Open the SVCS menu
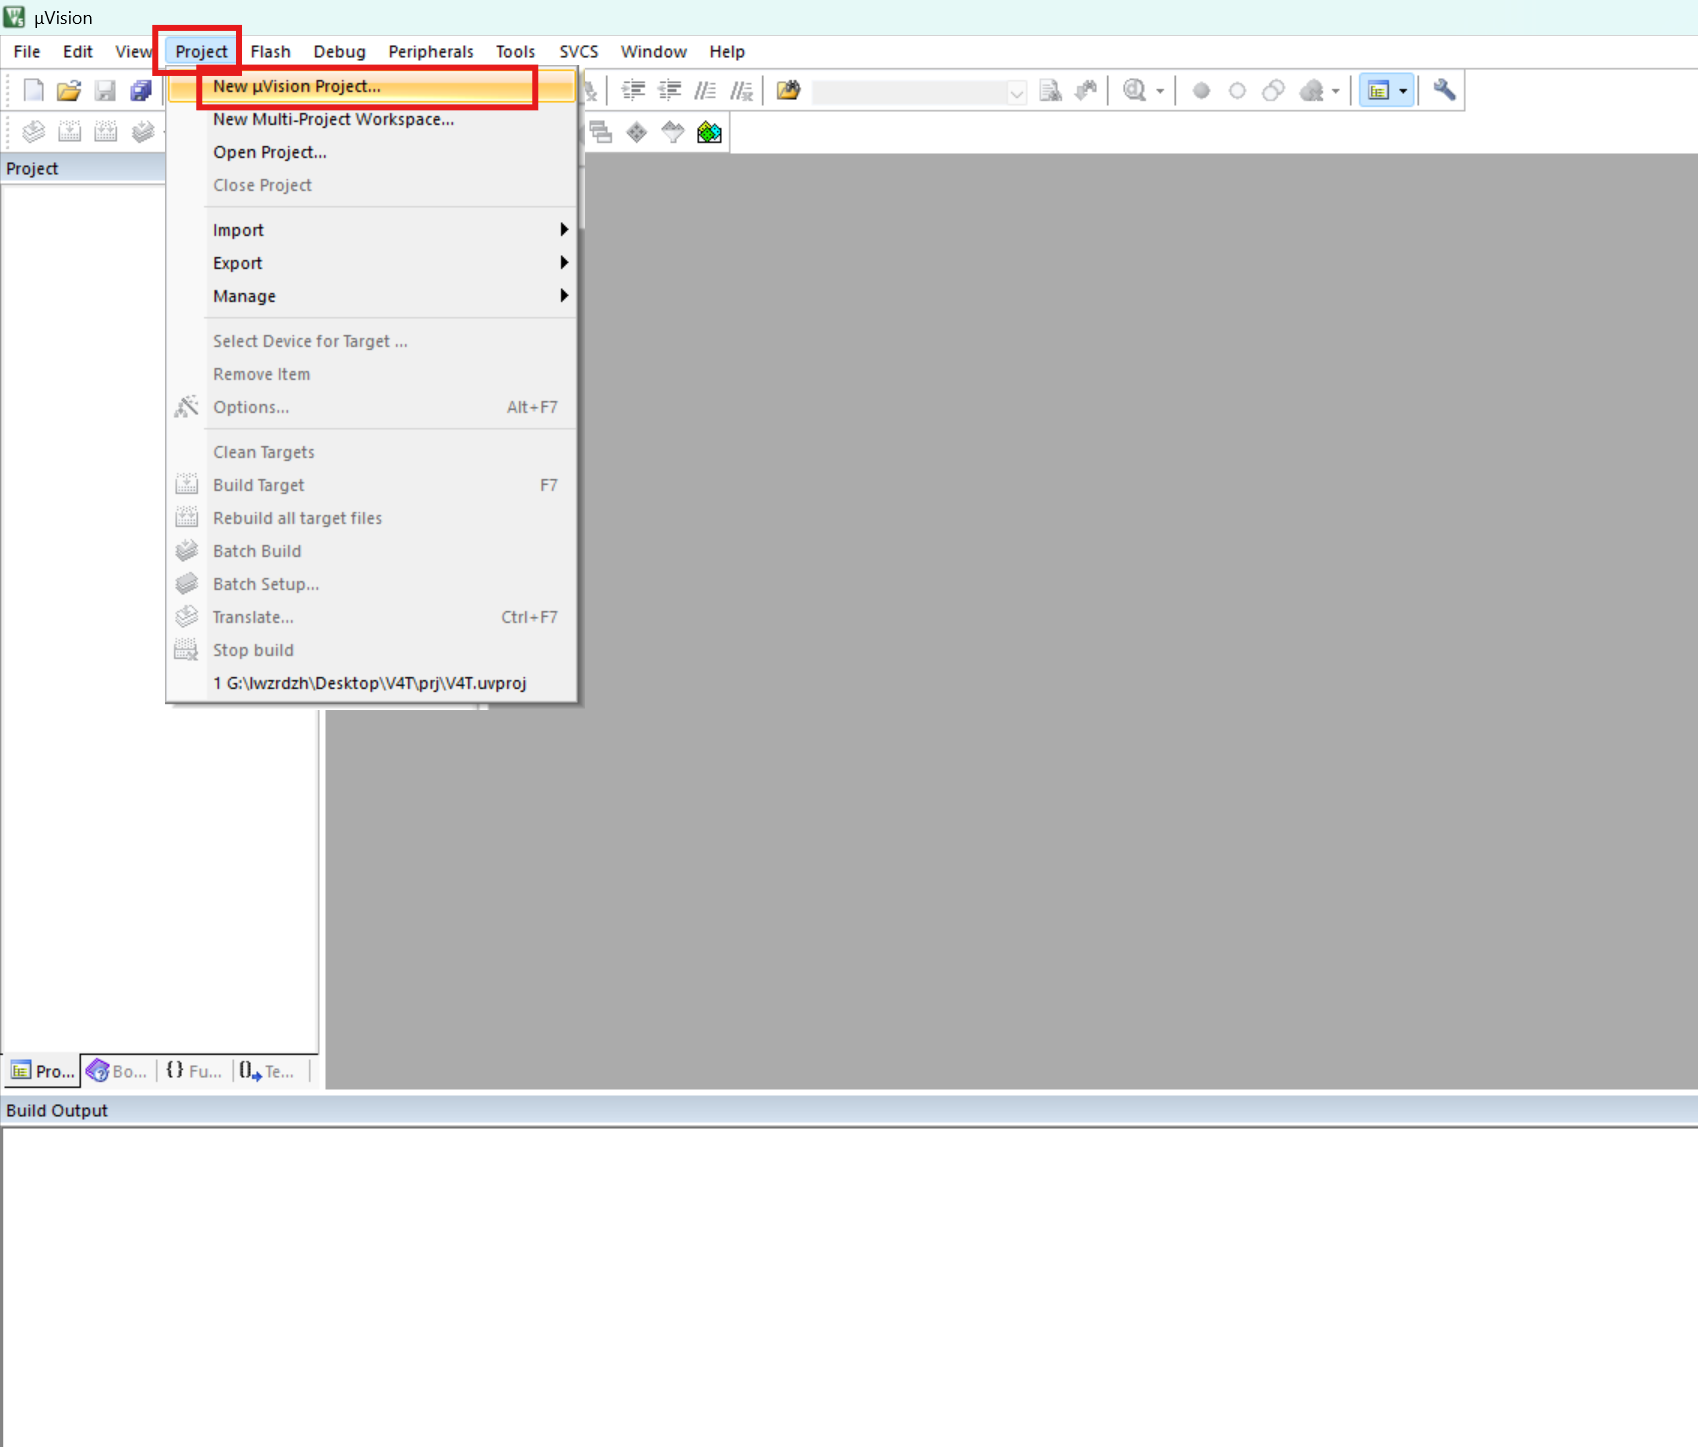This screenshot has height=1447, width=1698. point(579,52)
